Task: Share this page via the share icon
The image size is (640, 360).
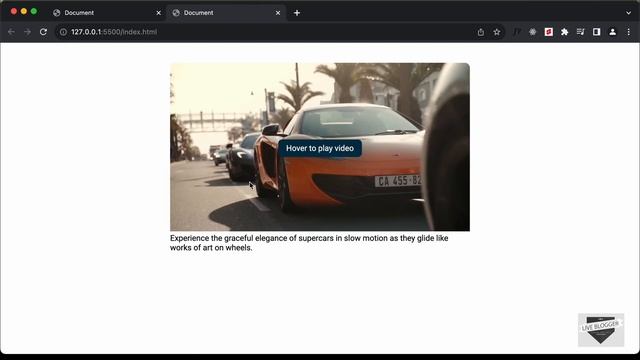Action: click(x=481, y=32)
